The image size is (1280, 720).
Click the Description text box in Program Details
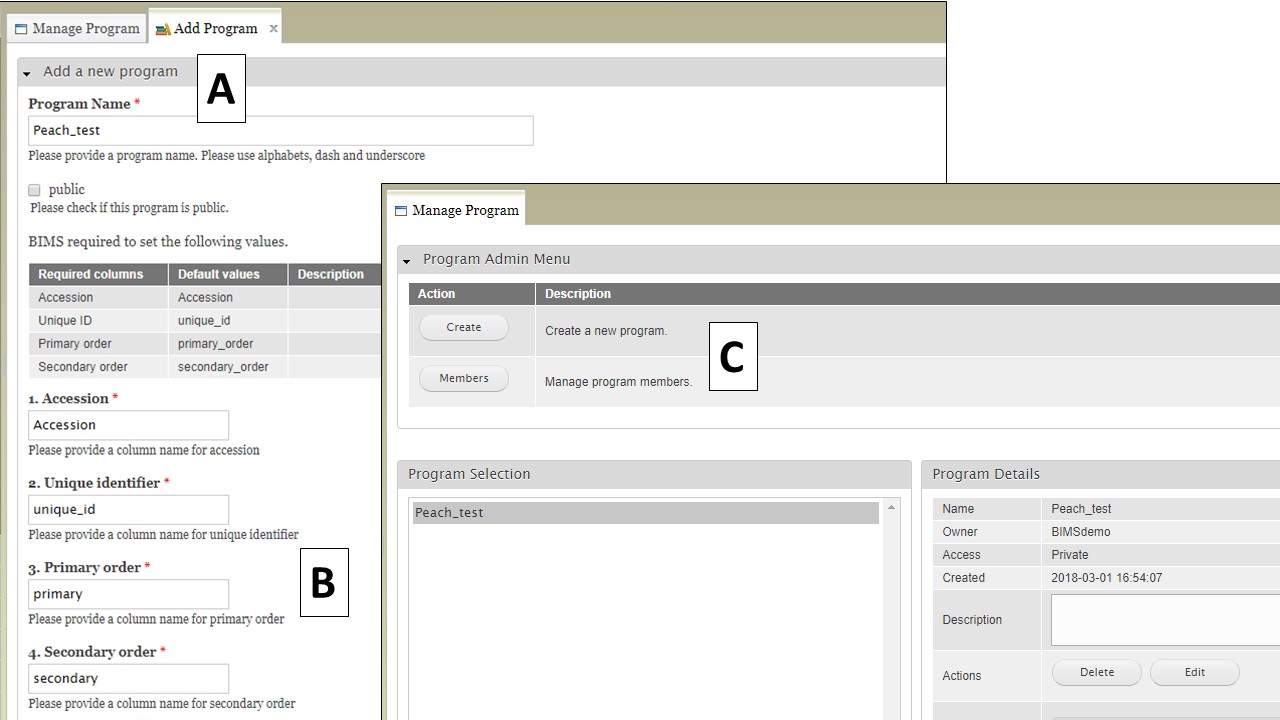[x=1165, y=620]
